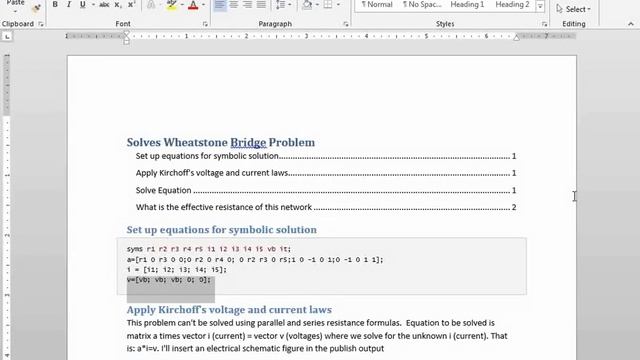Open the underline style dropdown arrow
Image resolution: width=640 pixels, height=360 pixels.
click(x=93, y=4)
